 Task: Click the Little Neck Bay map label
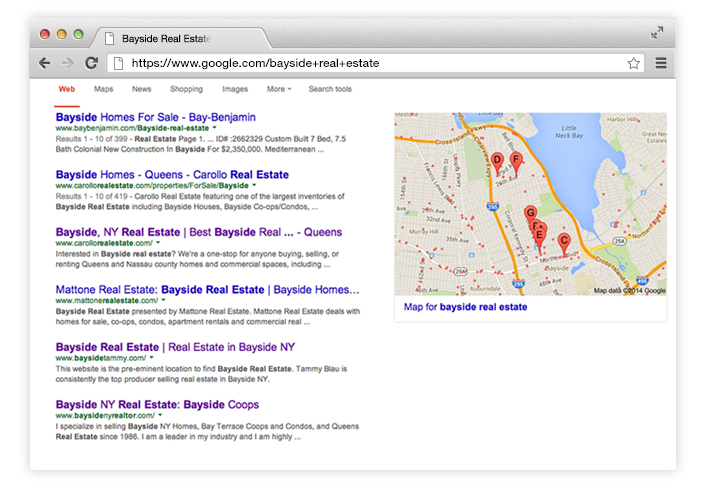pyautogui.click(x=569, y=132)
